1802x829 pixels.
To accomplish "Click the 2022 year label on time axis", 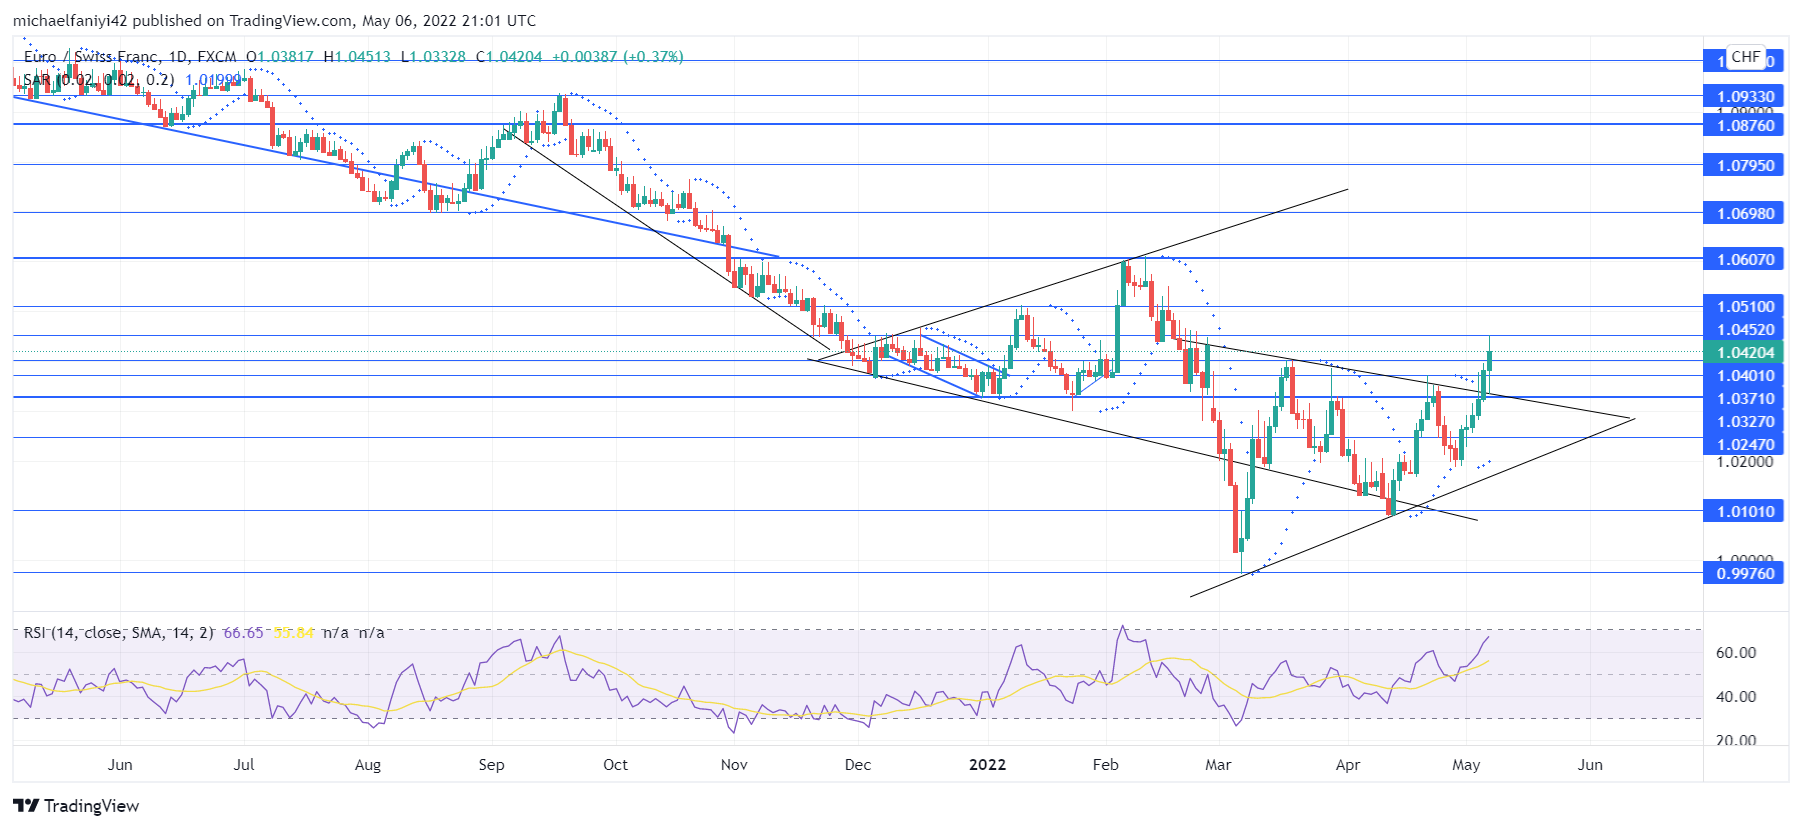I will pos(988,765).
